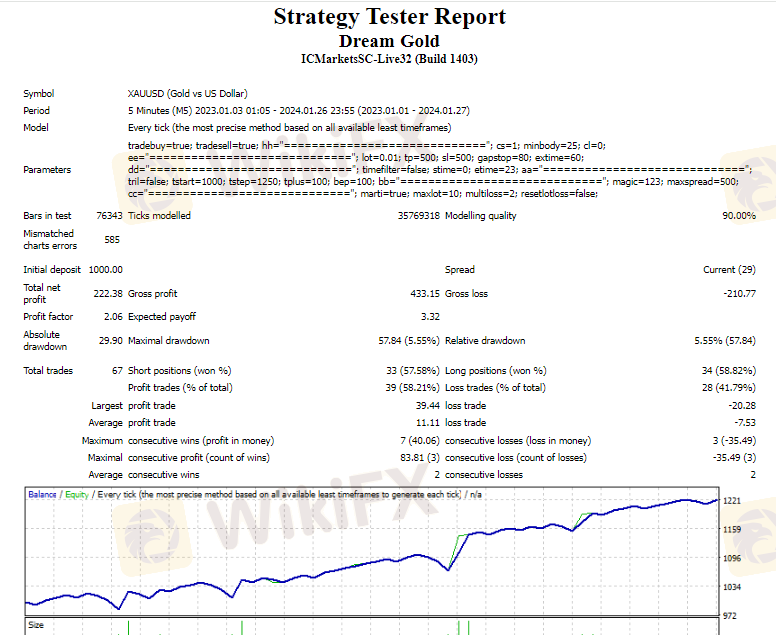Click the Gross loss value -210.77
Image resolution: width=776 pixels, height=635 pixels.
tap(739, 293)
